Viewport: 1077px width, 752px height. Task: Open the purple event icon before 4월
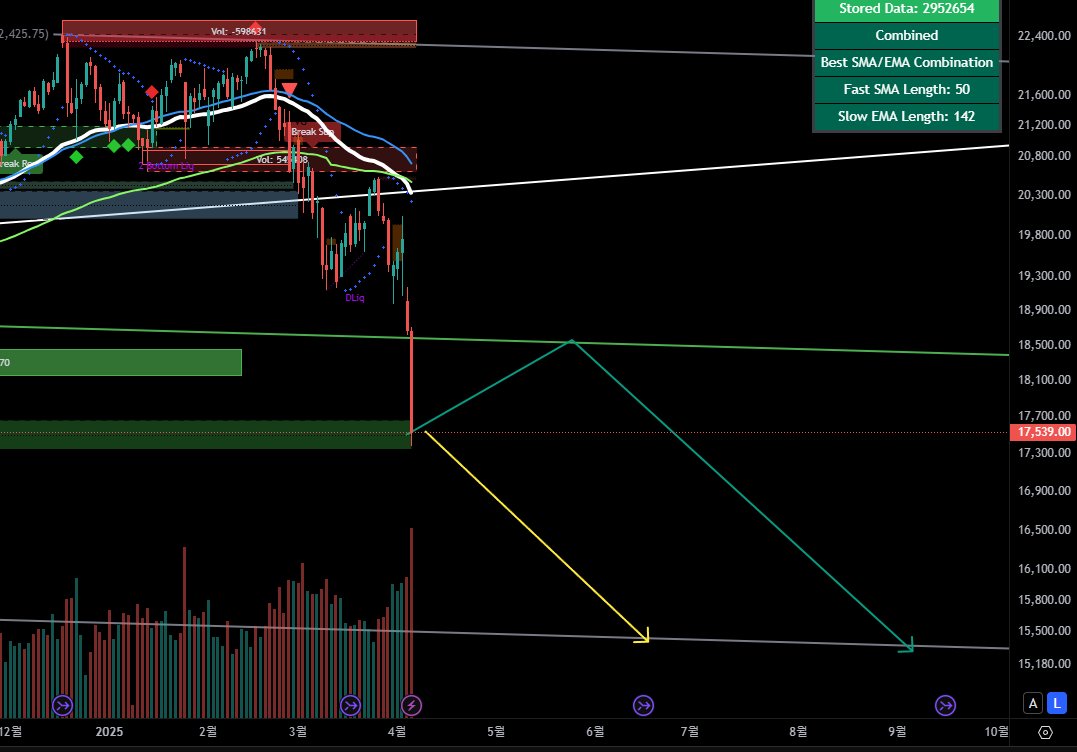(350, 705)
